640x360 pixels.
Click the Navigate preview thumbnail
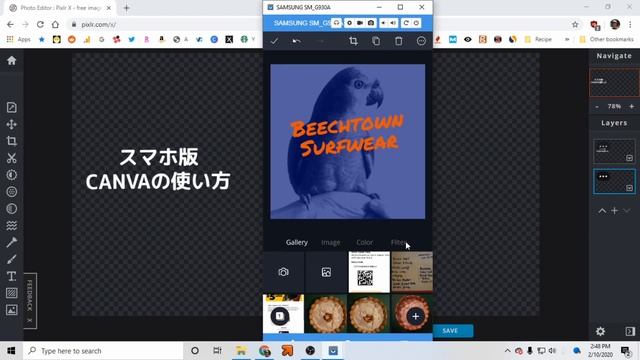pyautogui.click(x=614, y=82)
